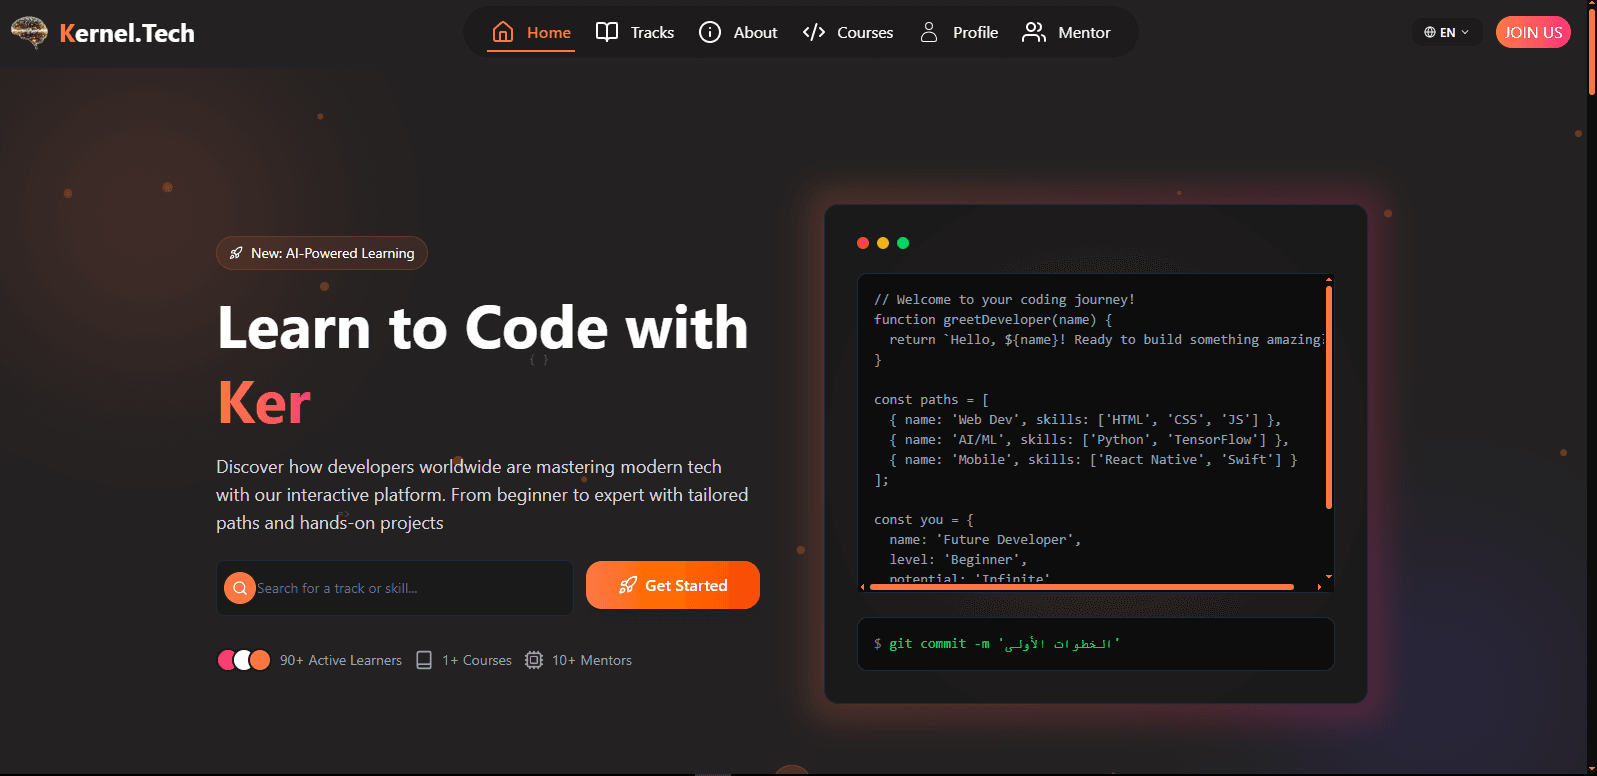Click the Mentor users icon
The image size is (1597, 776).
(x=1034, y=32)
